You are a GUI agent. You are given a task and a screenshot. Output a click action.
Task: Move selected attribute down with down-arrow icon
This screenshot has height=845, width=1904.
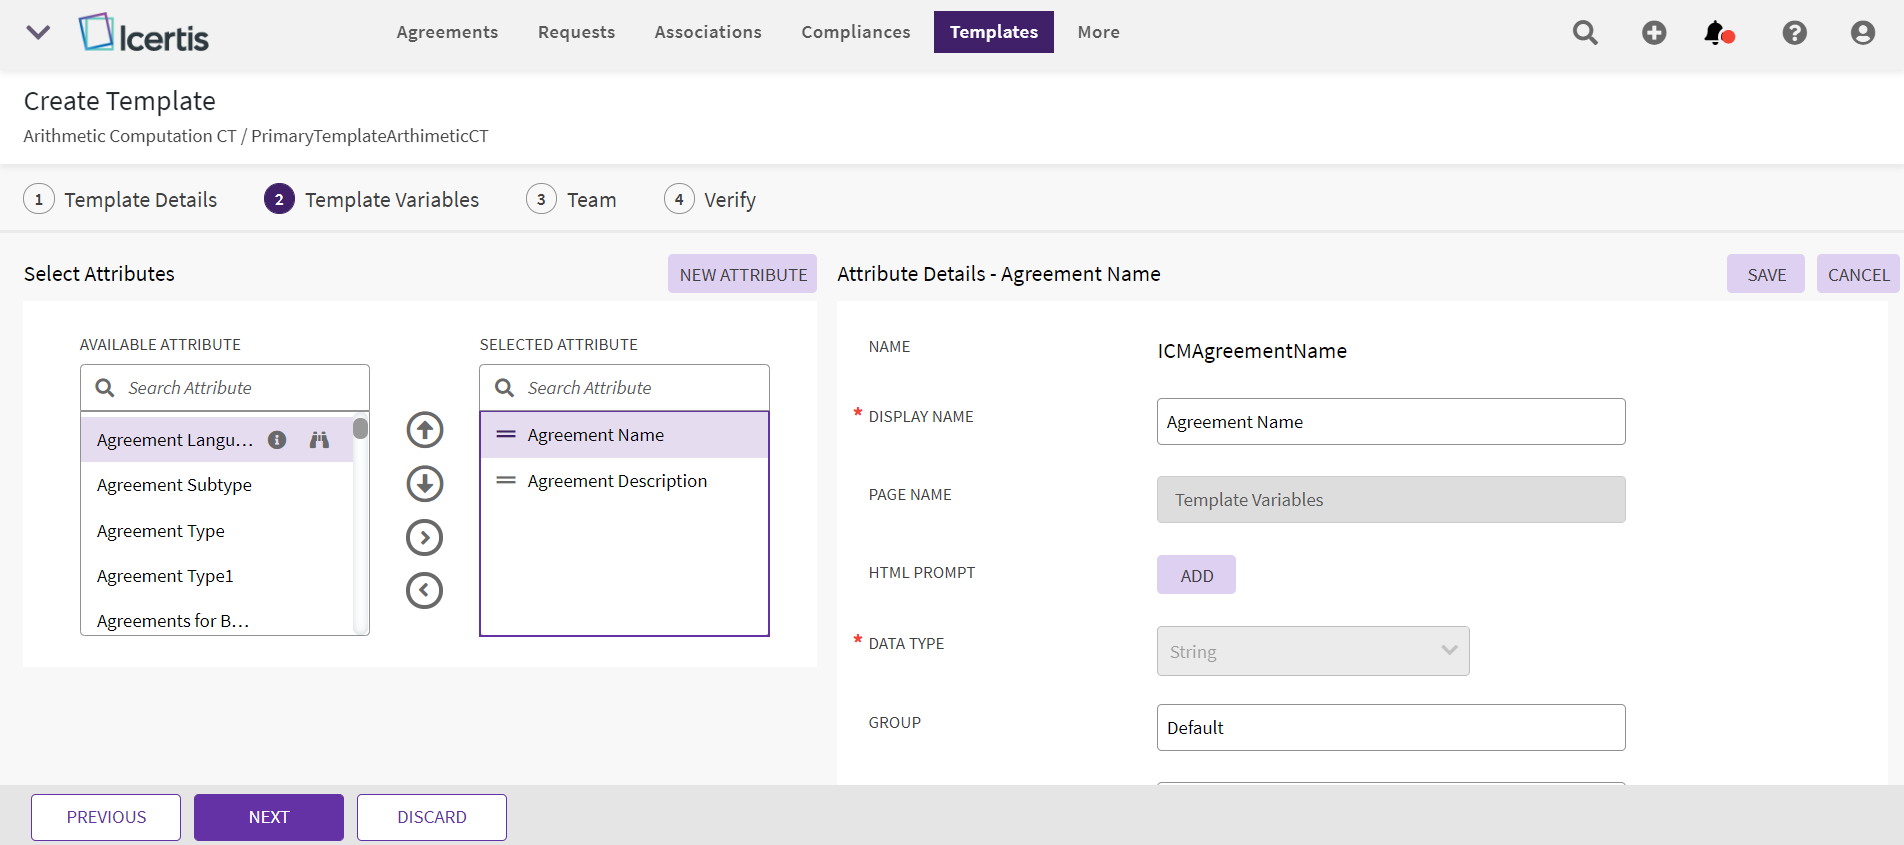(425, 484)
